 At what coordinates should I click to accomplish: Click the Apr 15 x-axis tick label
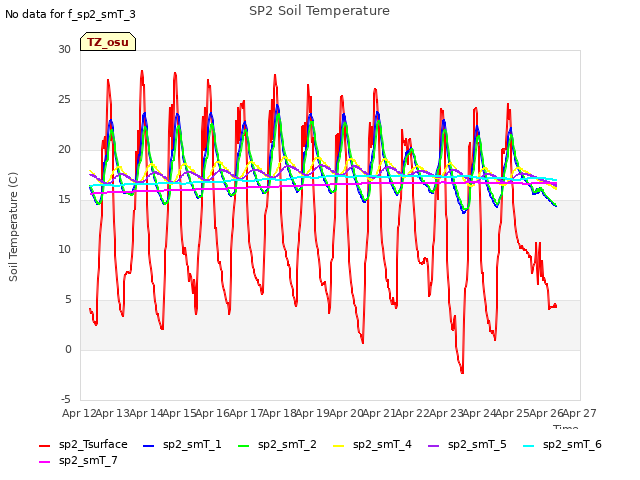click(179, 413)
